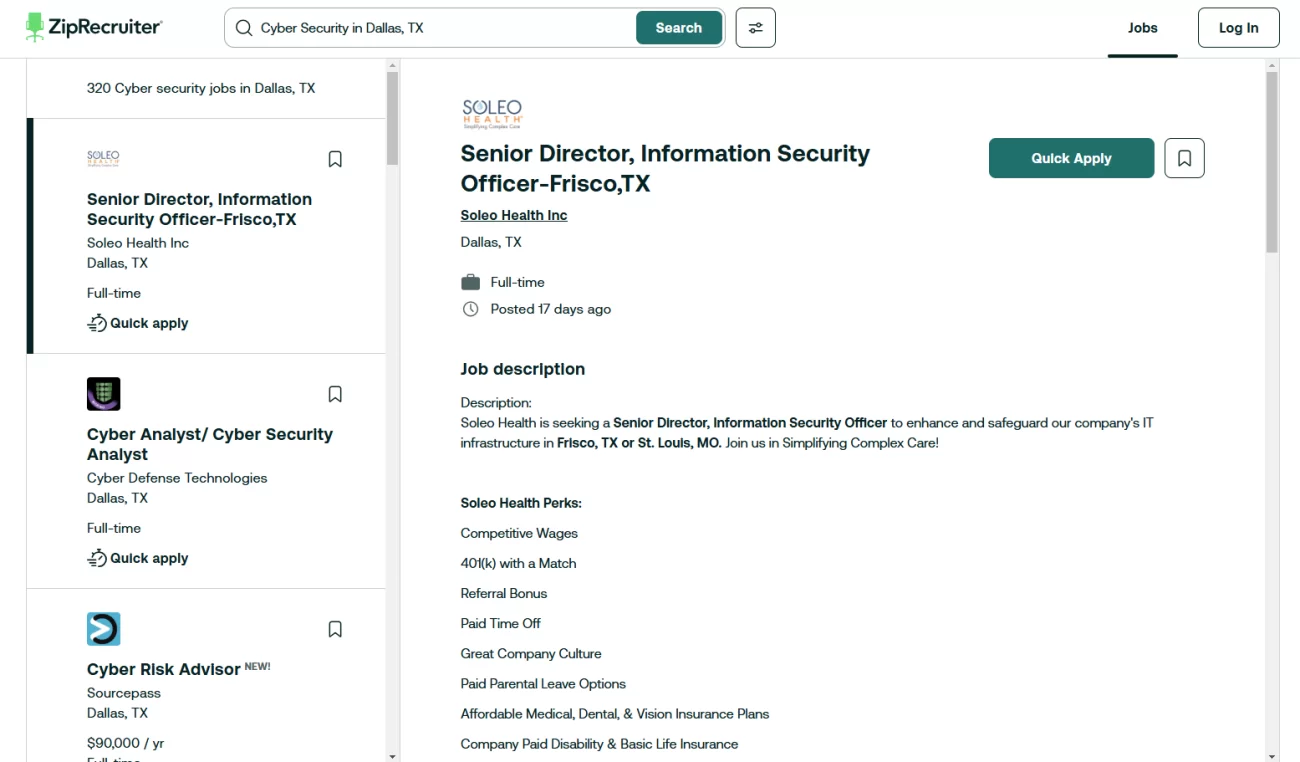Viewport: 1300px width, 762px height.
Task: Open the Soleo Health Inc company link
Action: coord(514,215)
